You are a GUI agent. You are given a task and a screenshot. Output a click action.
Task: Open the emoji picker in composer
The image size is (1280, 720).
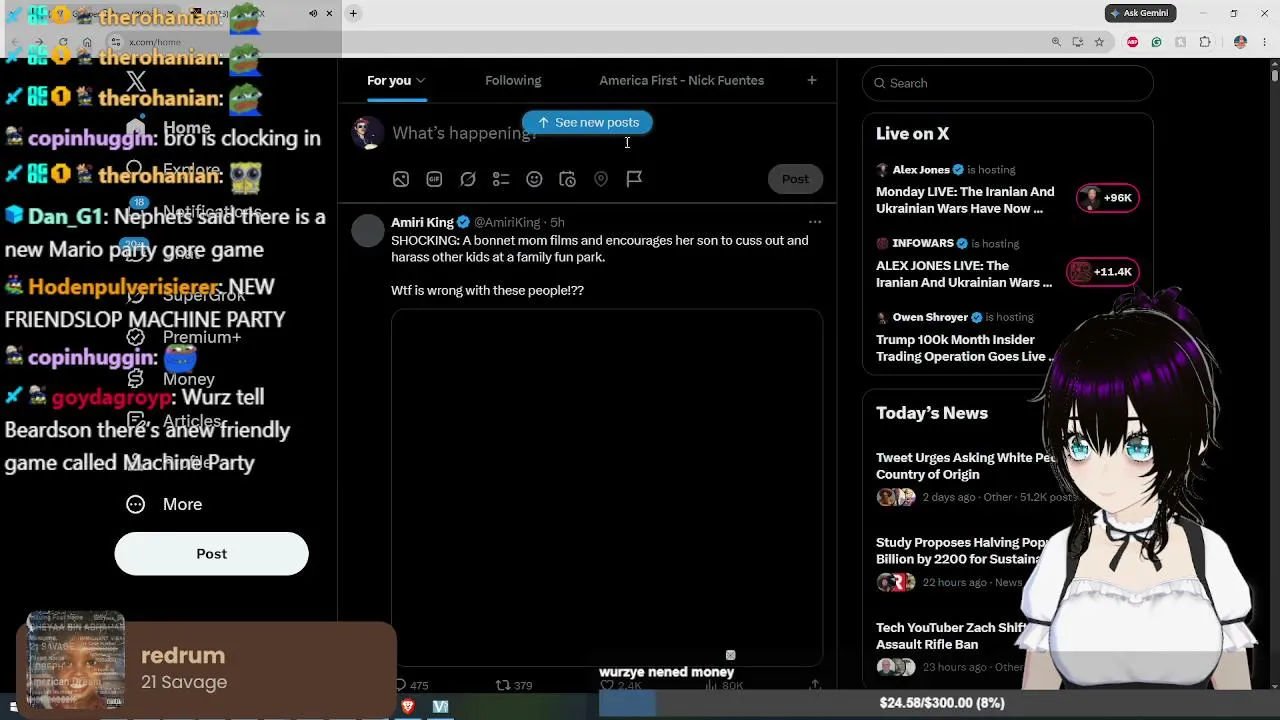pyautogui.click(x=534, y=179)
